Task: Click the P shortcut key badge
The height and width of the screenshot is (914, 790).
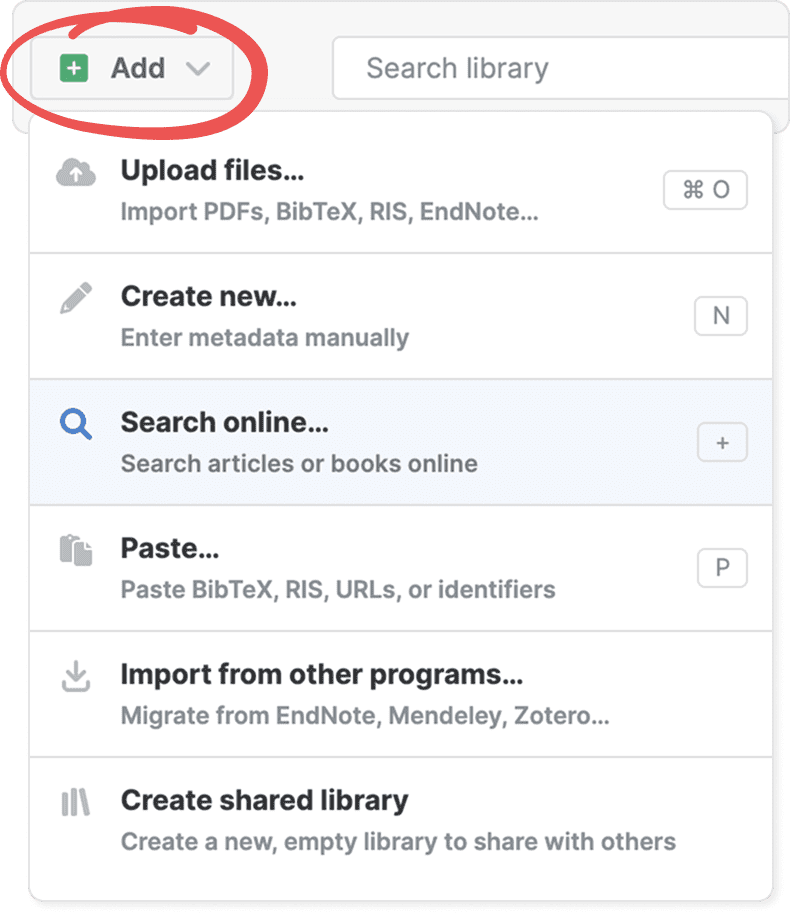Action: click(721, 569)
